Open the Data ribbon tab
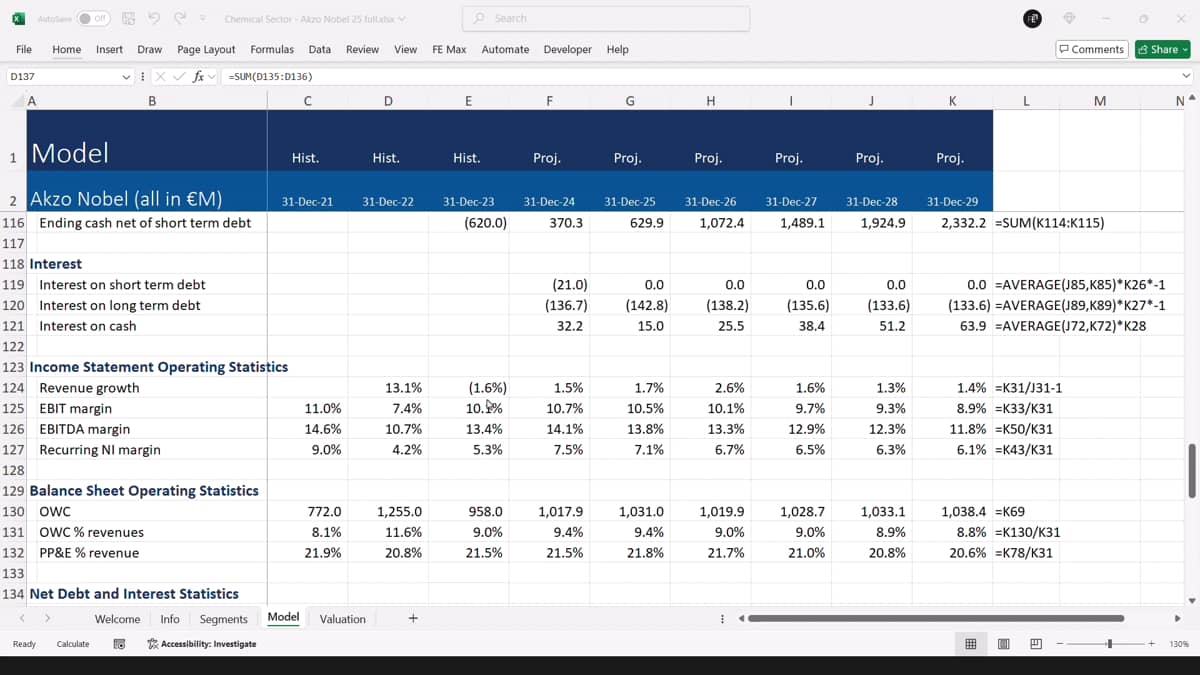The image size is (1200, 675). (x=320, y=49)
